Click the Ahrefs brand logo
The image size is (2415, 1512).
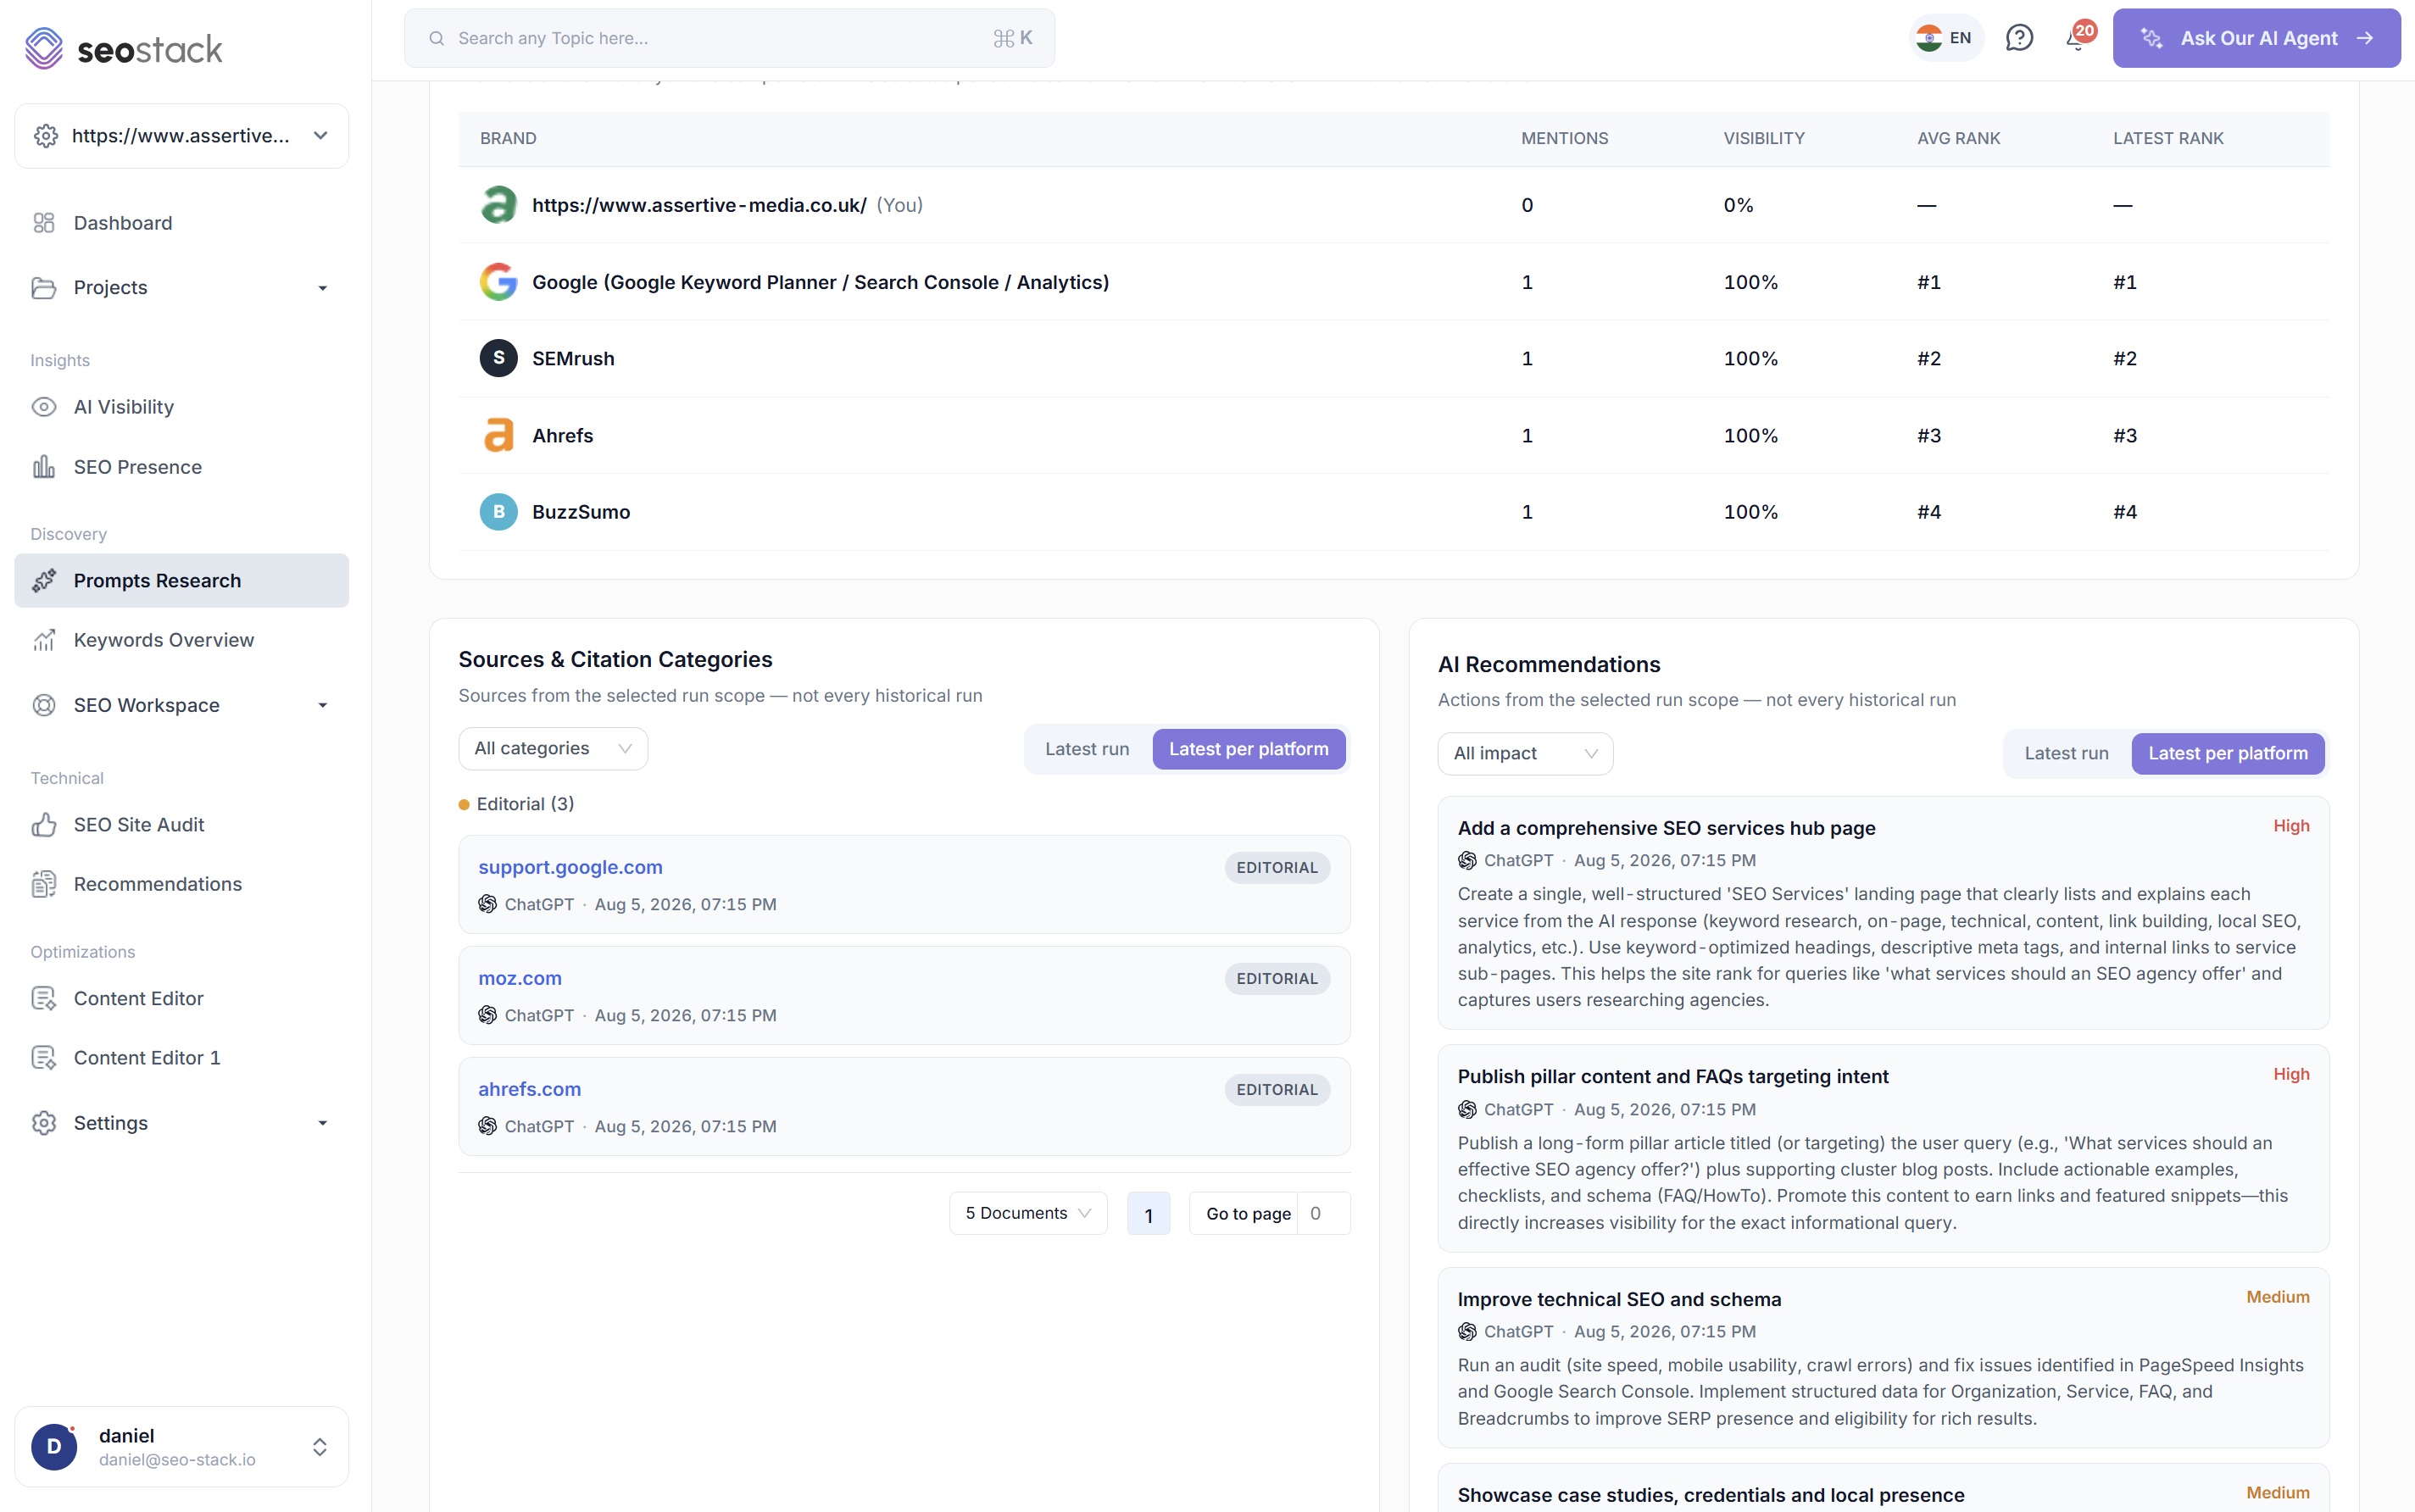(x=498, y=435)
